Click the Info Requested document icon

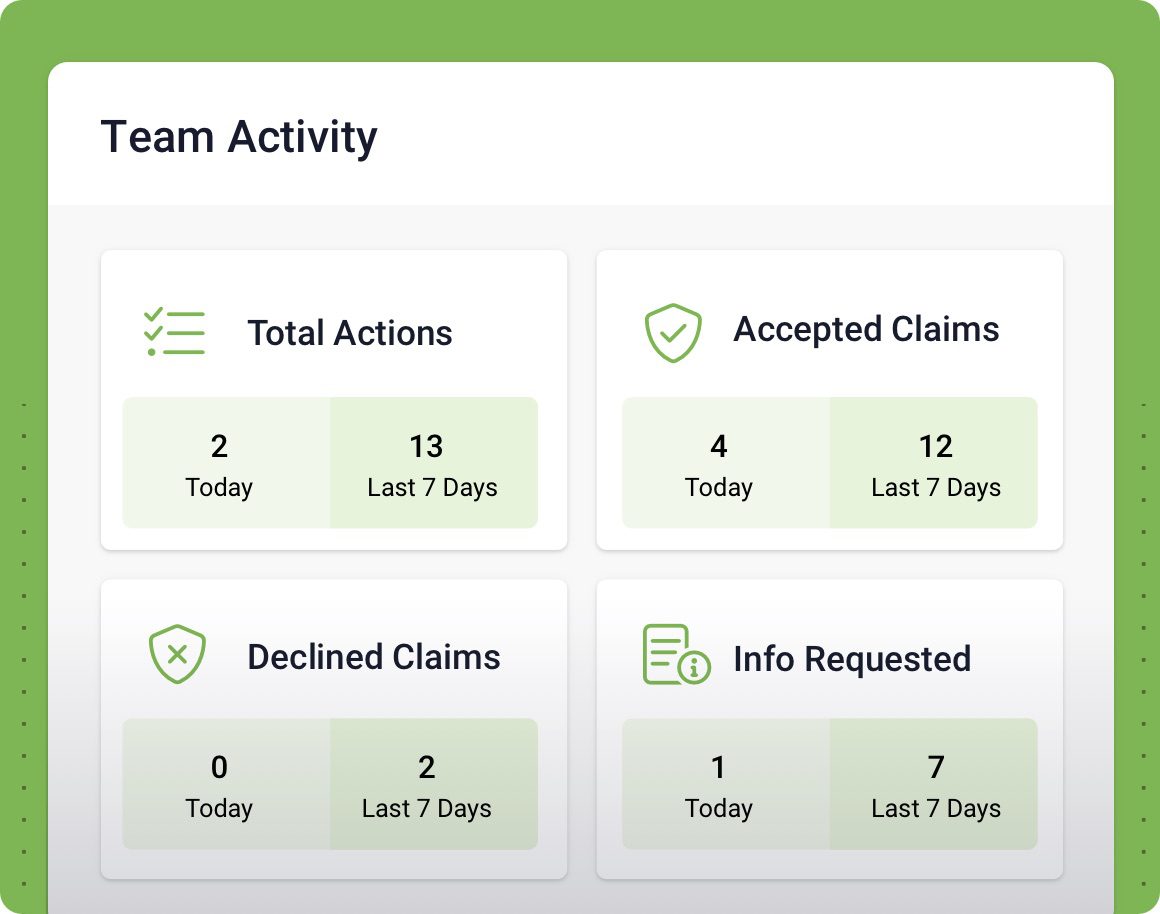tap(676, 654)
